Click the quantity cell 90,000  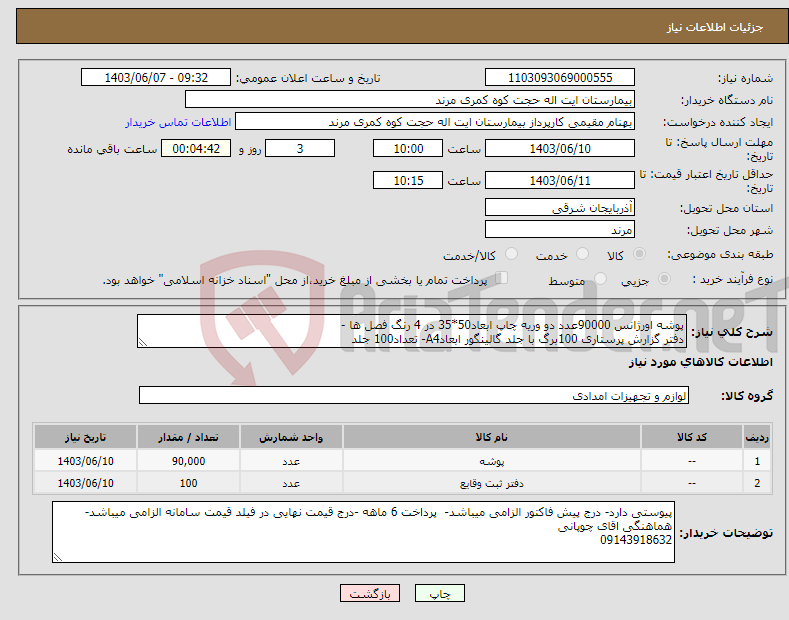point(188,461)
